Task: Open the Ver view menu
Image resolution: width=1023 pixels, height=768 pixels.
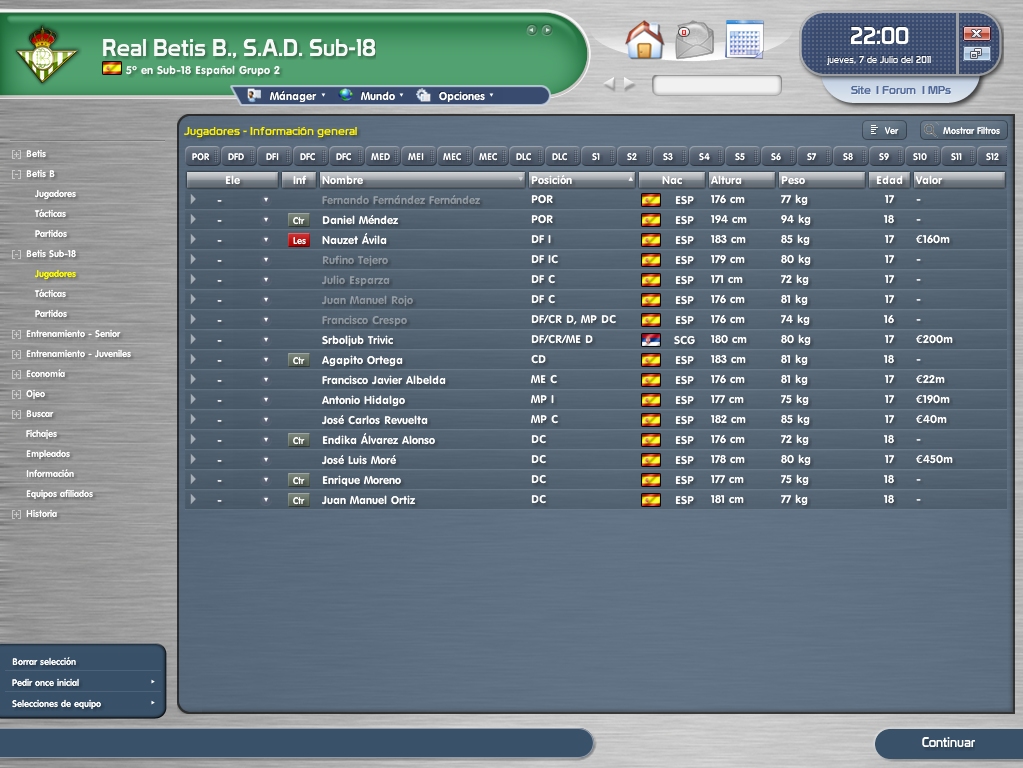Action: pyautogui.click(x=884, y=131)
